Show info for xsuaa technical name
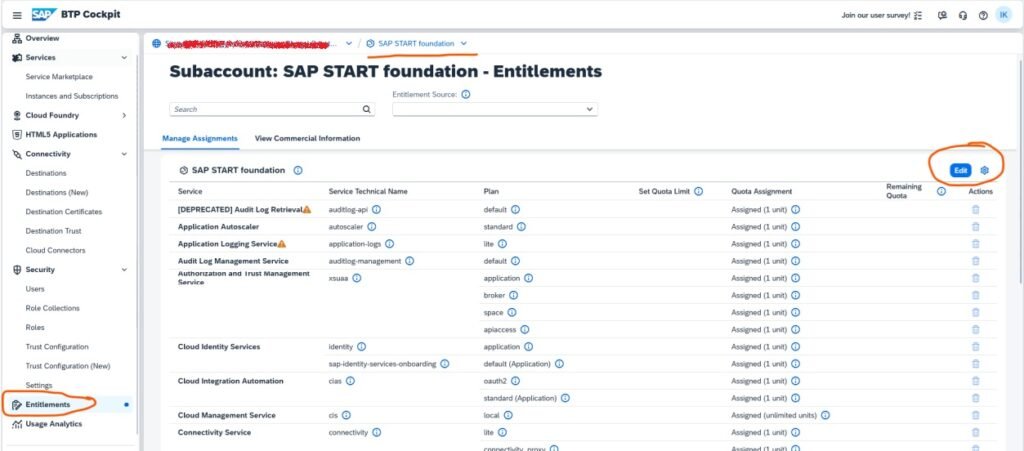 pyautogui.click(x=357, y=278)
